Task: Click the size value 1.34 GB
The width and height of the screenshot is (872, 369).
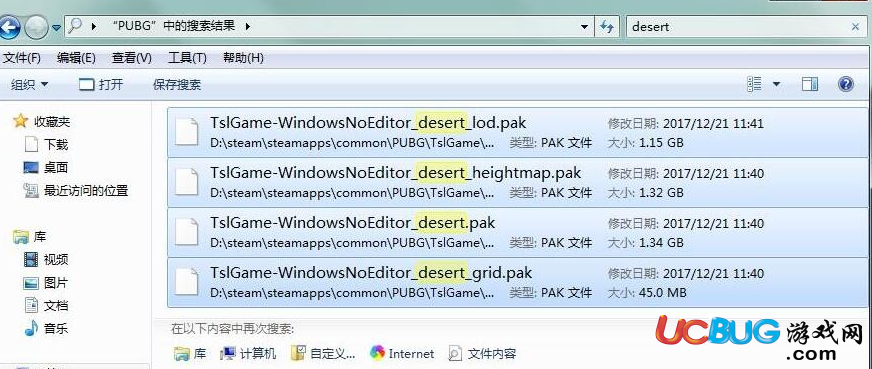Action: point(661,243)
